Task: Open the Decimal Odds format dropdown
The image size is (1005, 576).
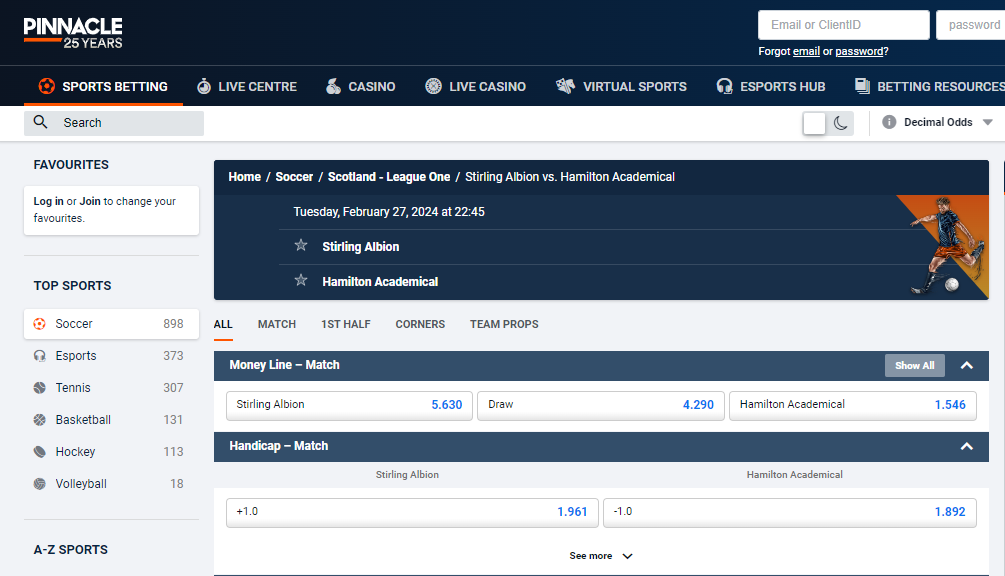Action: (947, 122)
